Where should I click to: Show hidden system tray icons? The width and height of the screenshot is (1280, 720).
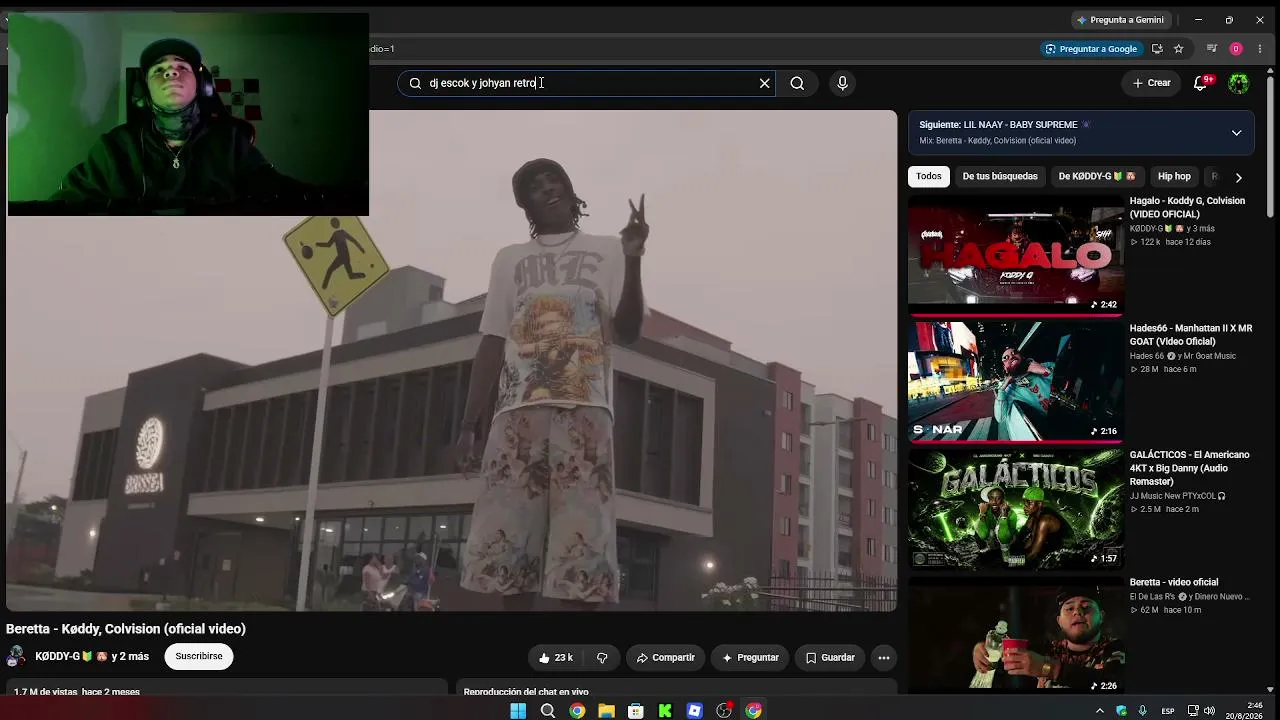click(1100, 711)
